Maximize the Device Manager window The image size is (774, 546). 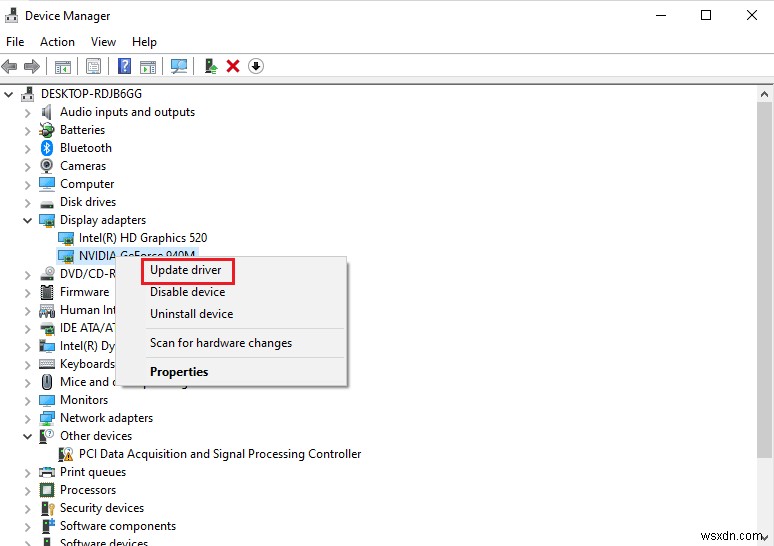(706, 15)
